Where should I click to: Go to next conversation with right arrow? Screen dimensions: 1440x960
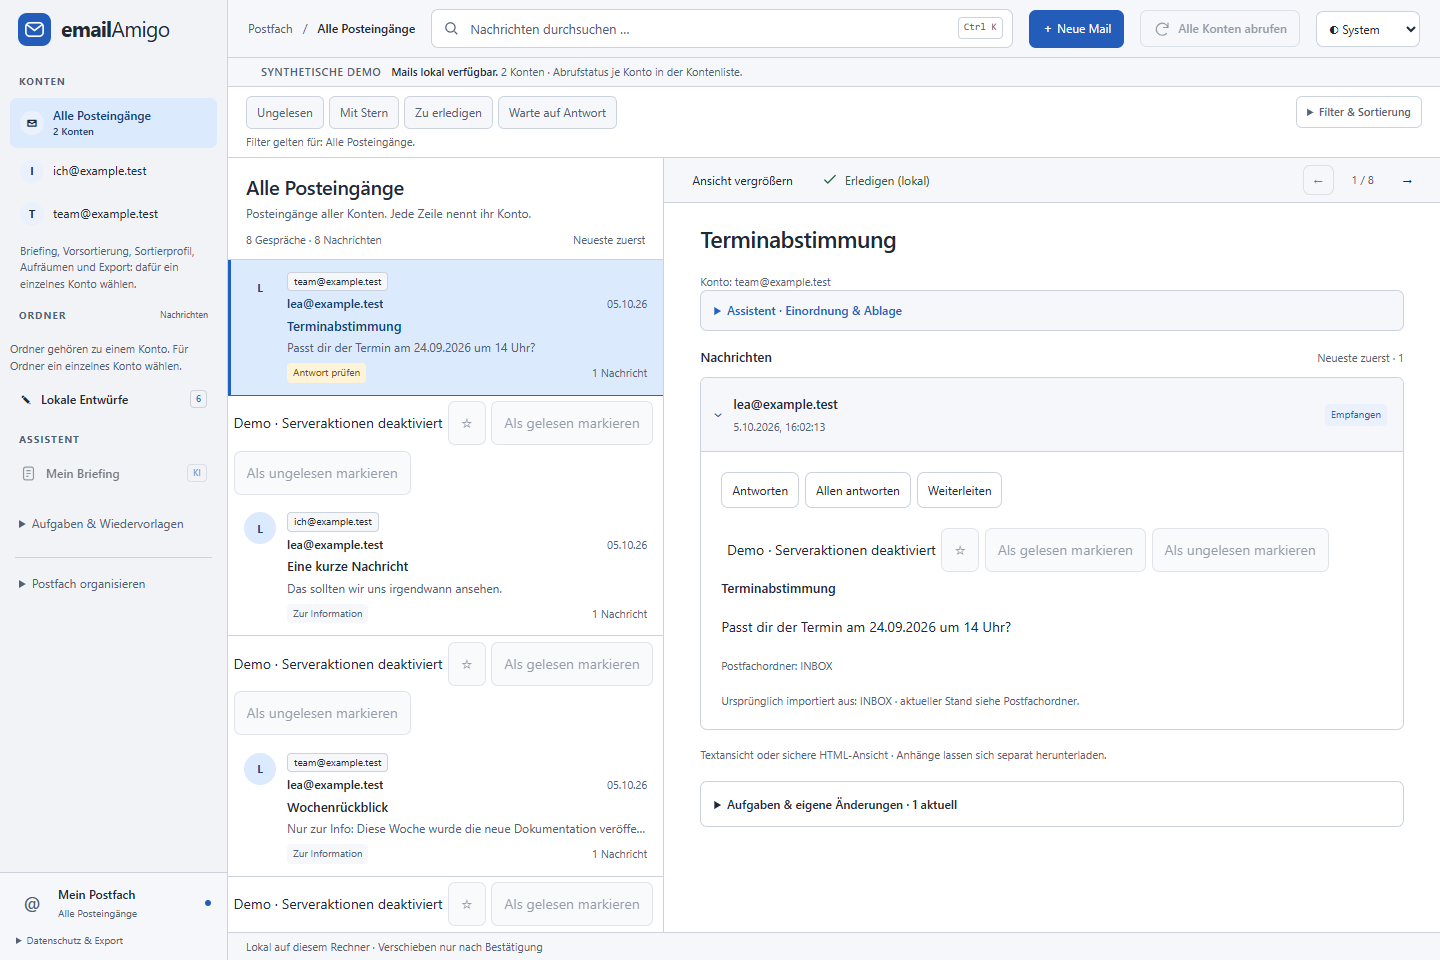(x=1407, y=181)
